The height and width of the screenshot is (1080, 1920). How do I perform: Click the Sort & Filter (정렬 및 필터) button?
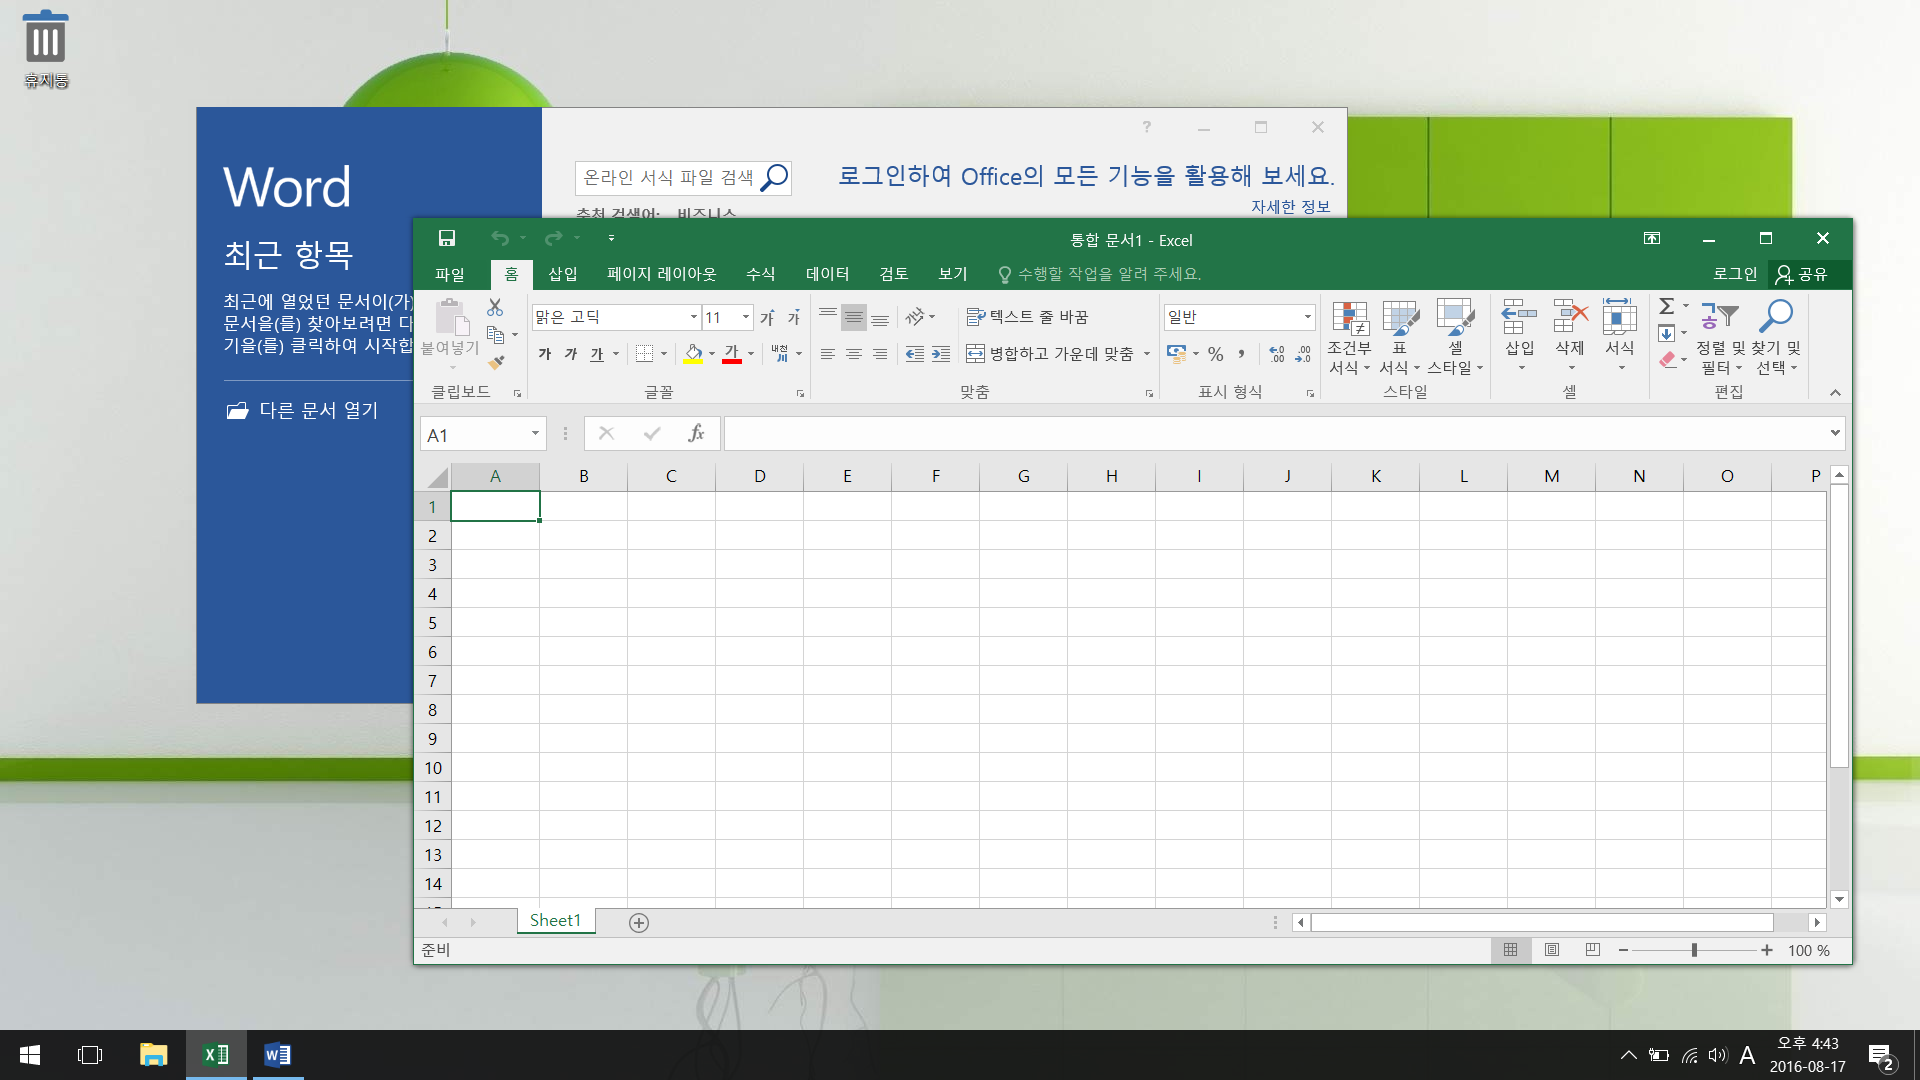tap(1720, 337)
